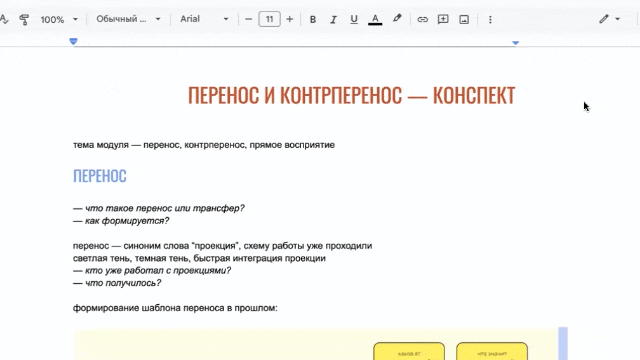Increase font size with plus button
Image resolution: width=640 pixels, height=360 pixels.
(289, 19)
